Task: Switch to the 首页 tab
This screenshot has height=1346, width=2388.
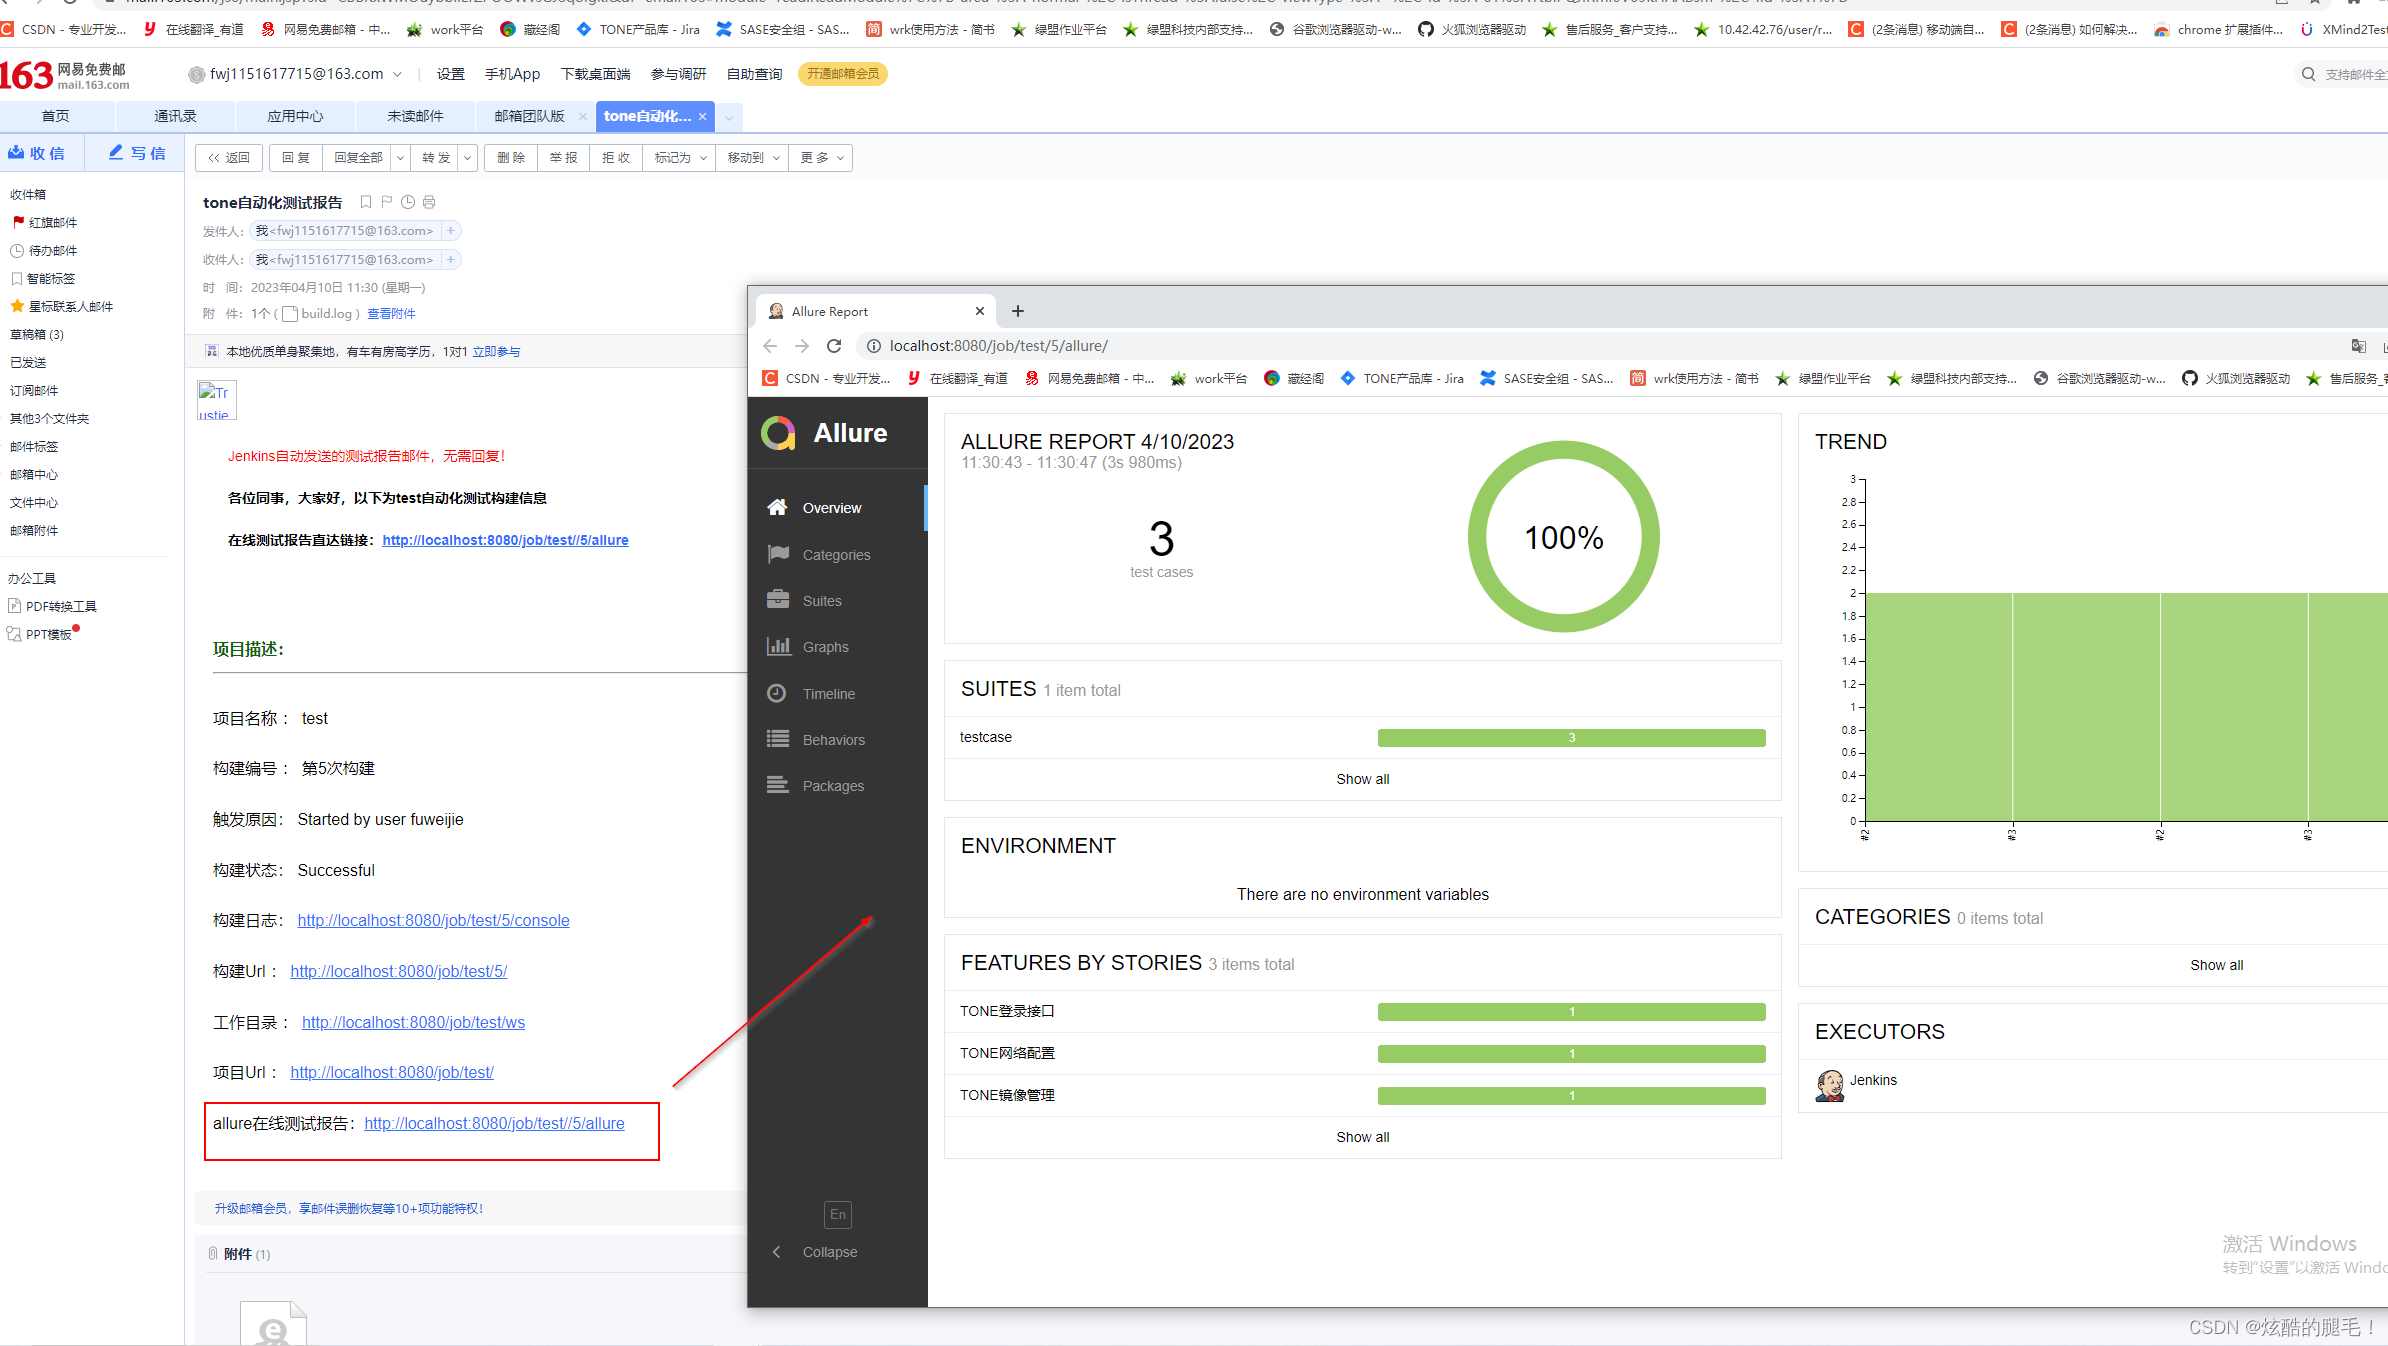Action: [56, 116]
